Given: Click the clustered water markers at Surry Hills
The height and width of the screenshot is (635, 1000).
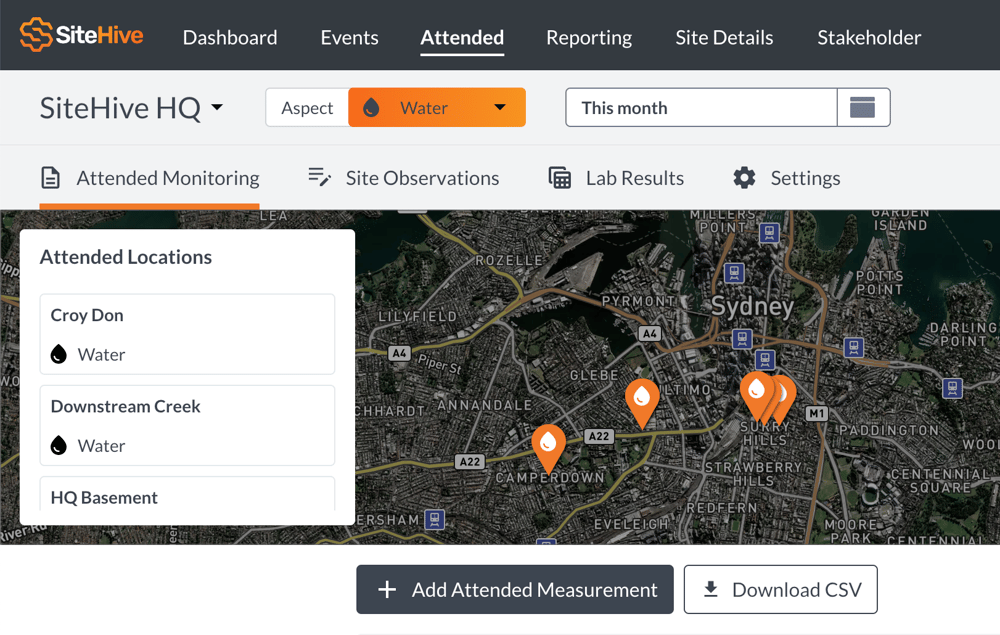Looking at the screenshot, I should [x=767, y=399].
